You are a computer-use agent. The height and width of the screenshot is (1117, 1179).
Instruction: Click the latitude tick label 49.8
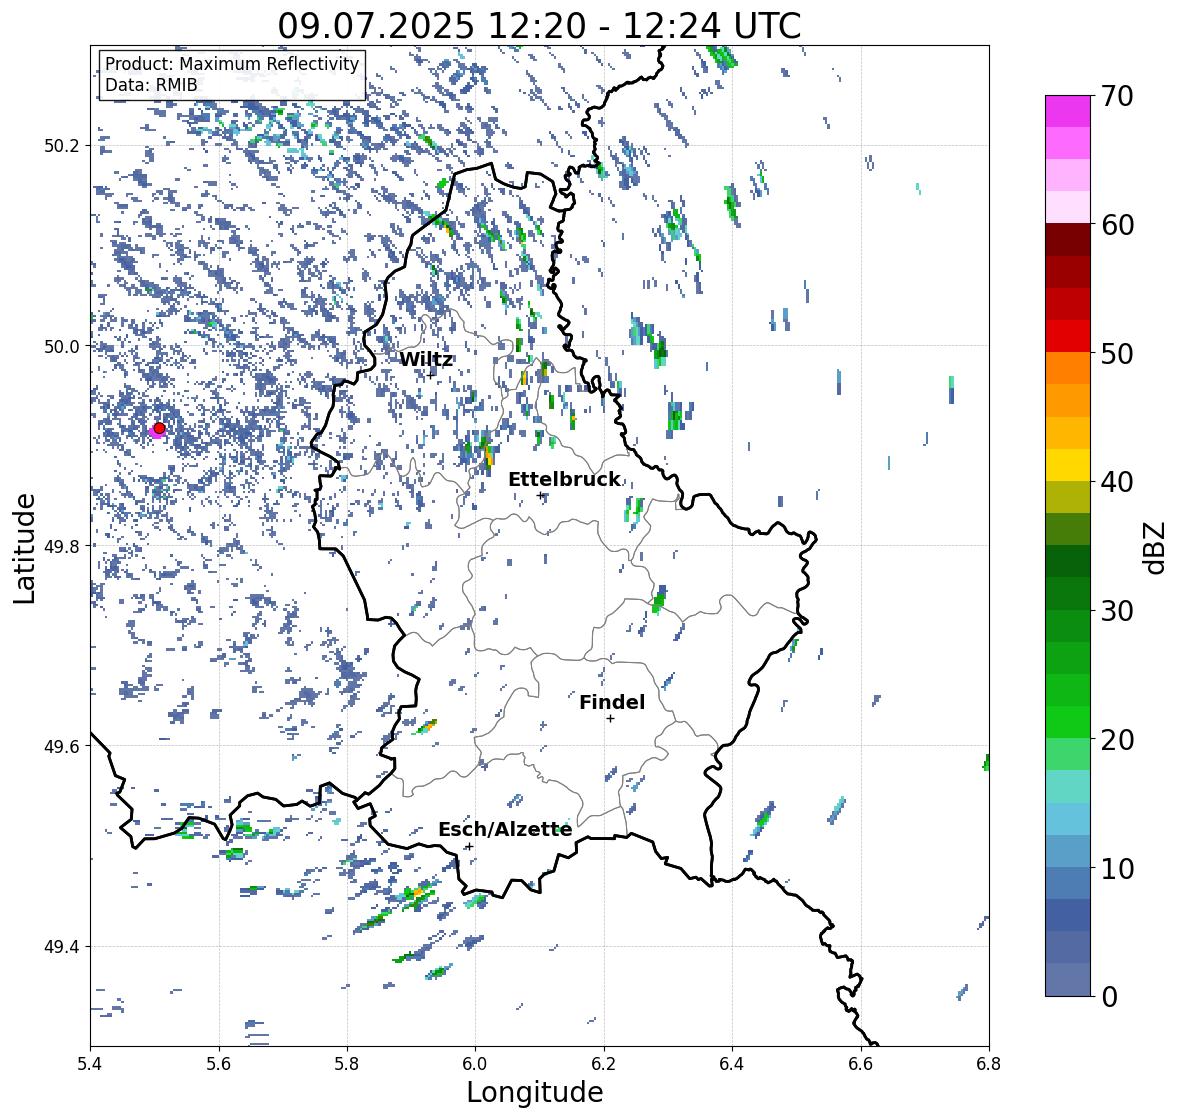62,546
